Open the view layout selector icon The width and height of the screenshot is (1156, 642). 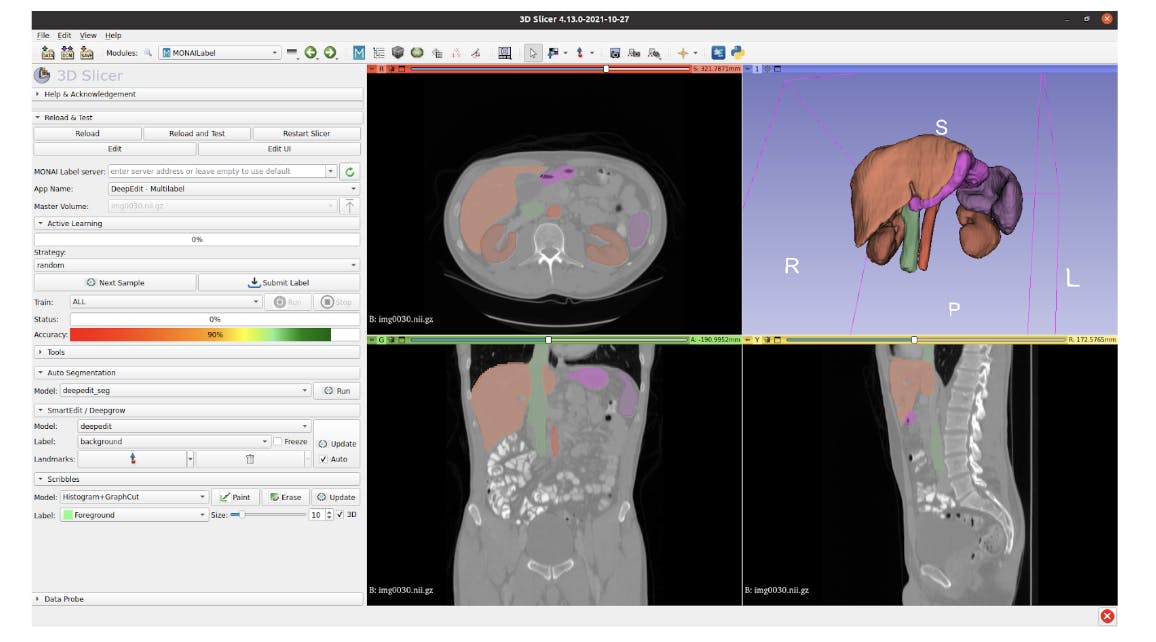point(504,52)
